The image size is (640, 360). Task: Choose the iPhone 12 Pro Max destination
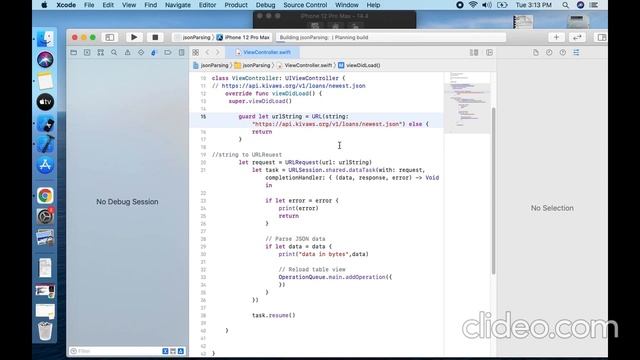point(243,37)
